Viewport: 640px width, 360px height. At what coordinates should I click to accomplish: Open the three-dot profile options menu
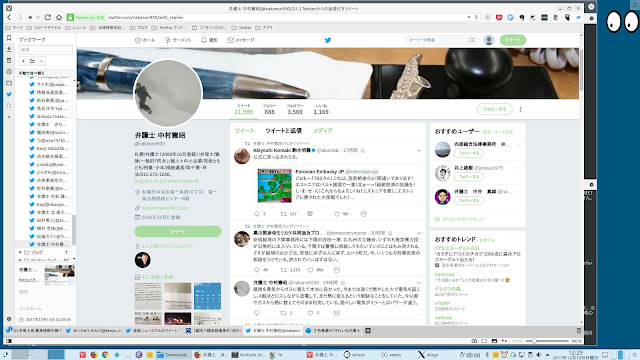[520, 109]
